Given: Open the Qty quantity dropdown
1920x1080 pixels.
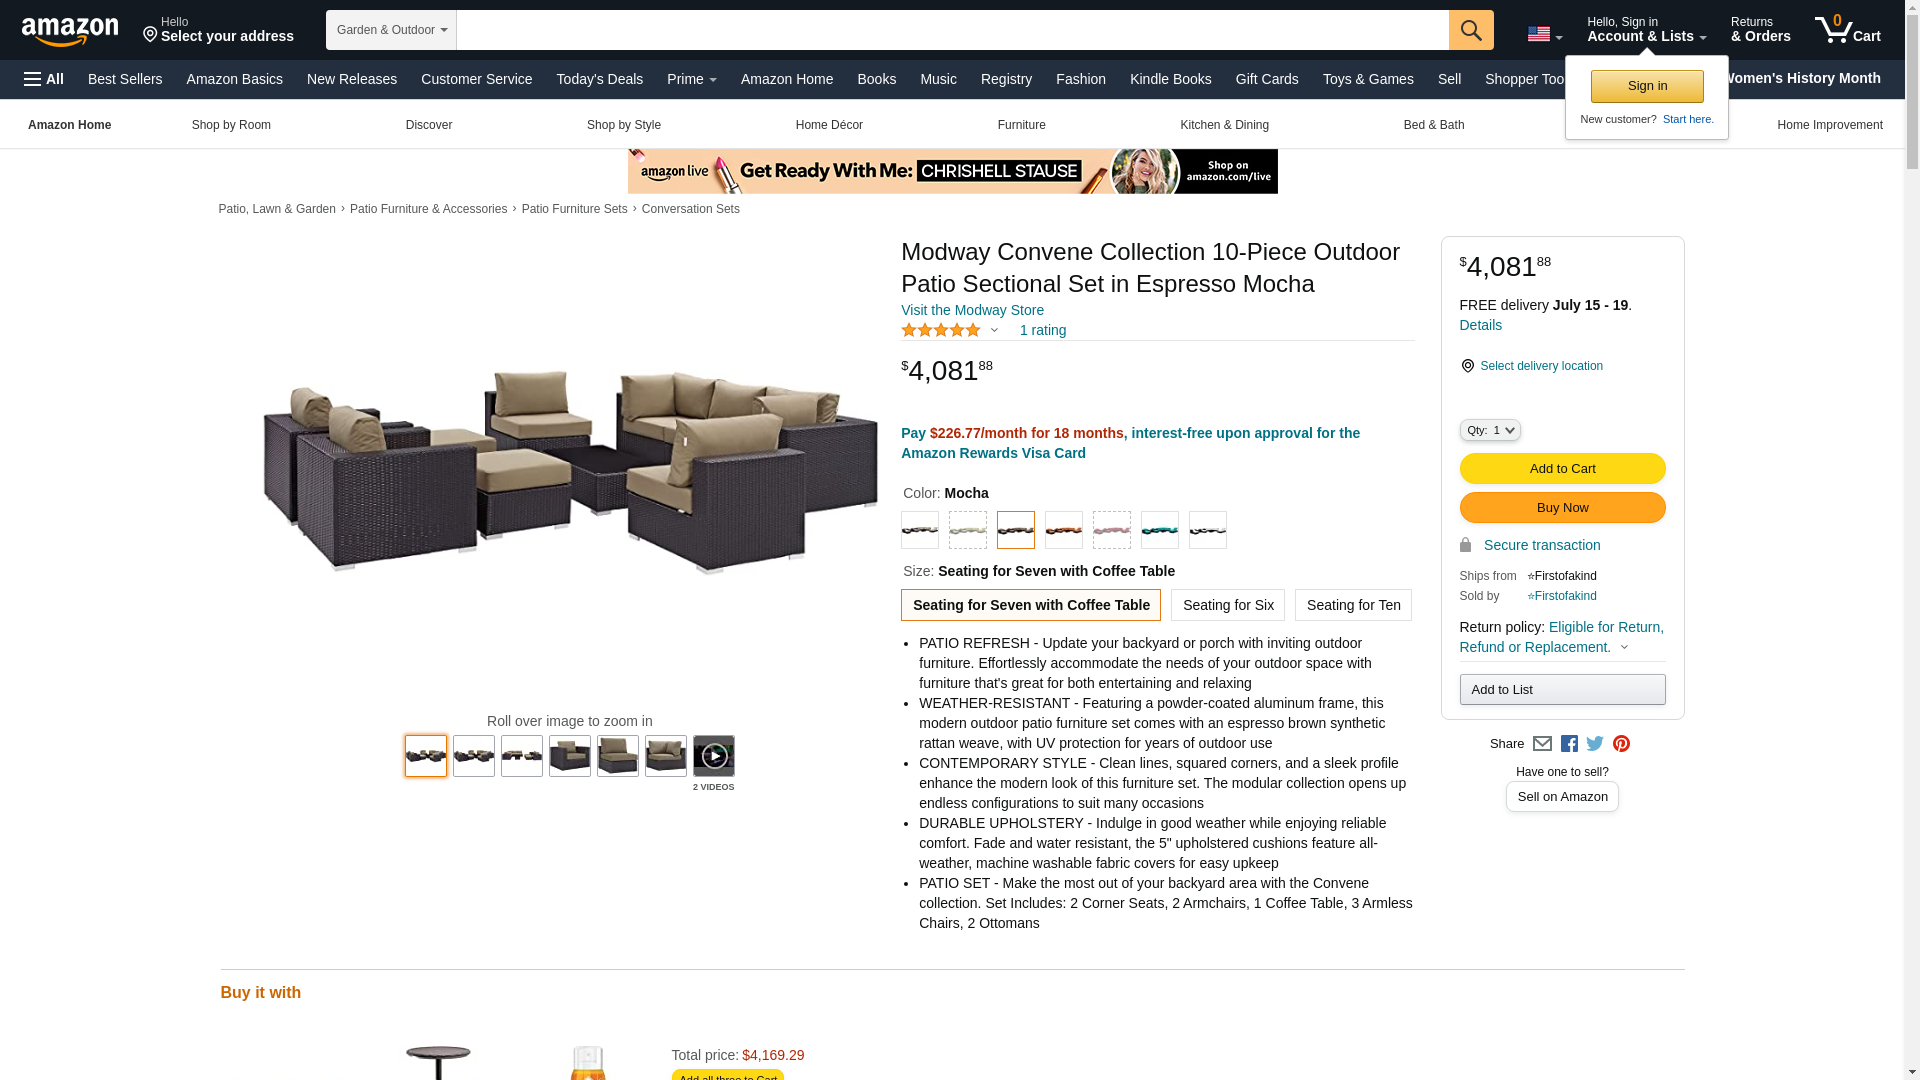Looking at the screenshot, I should point(1490,430).
